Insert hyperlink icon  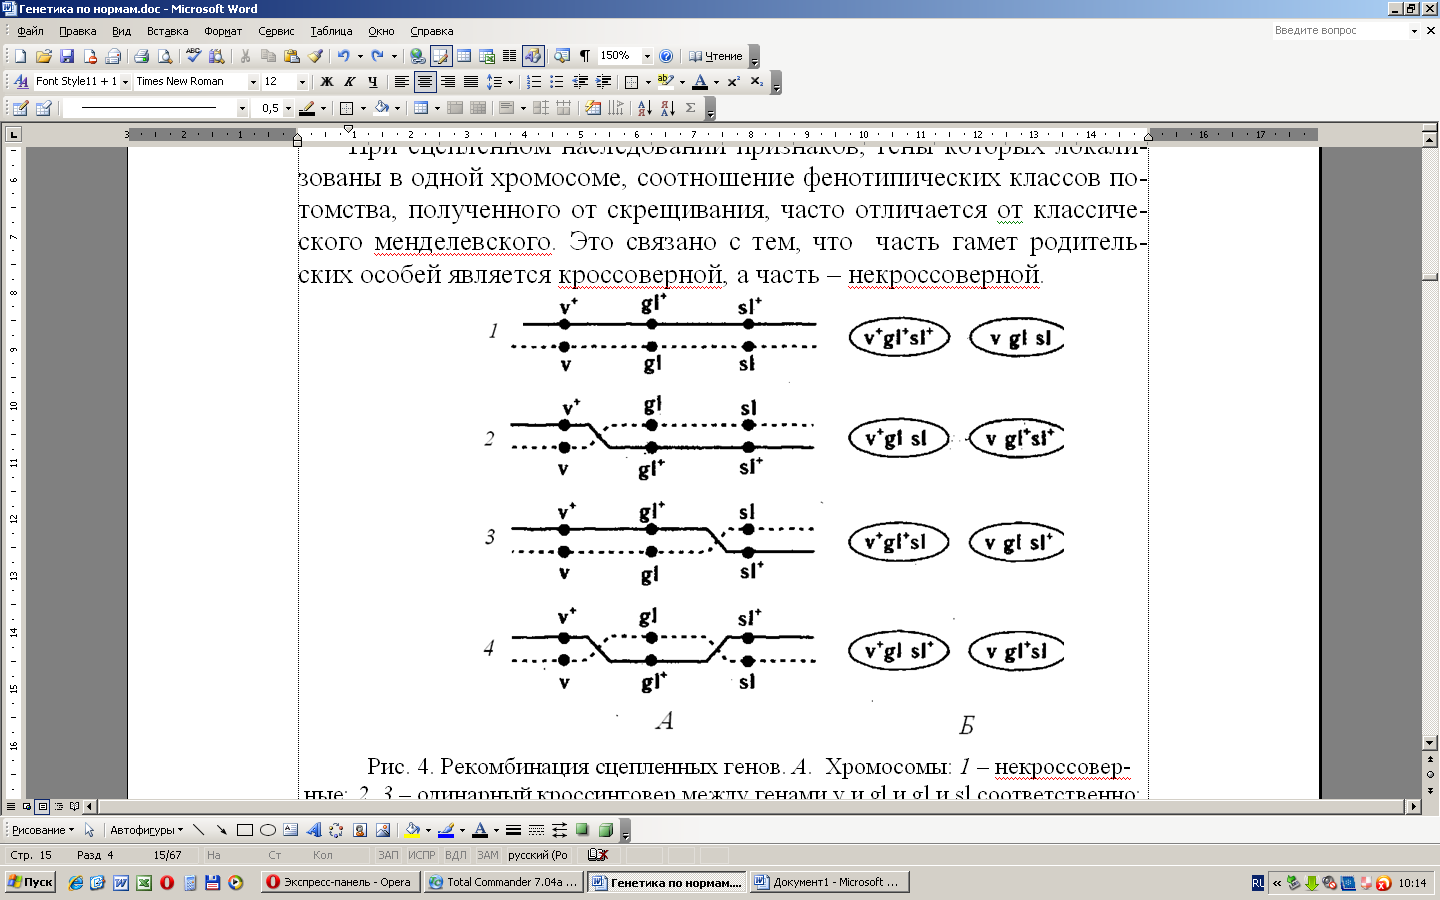pyautogui.click(x=417, y=56)
